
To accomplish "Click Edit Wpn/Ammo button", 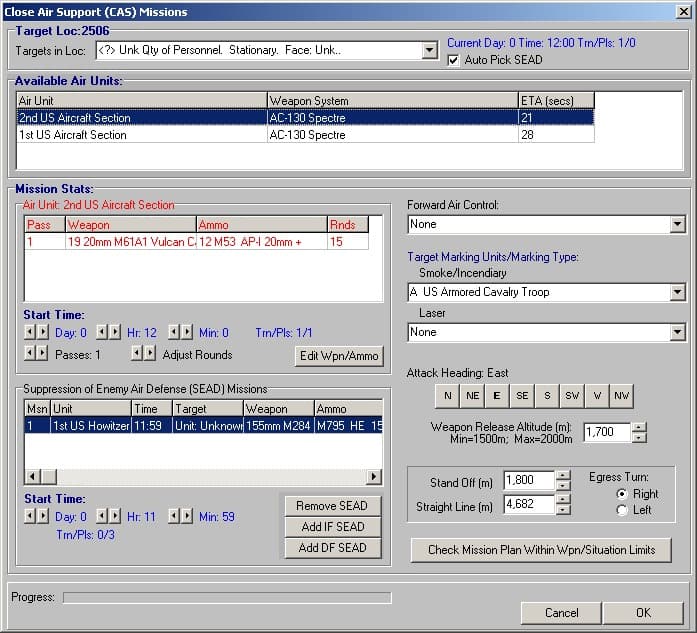I will tap(340, 355).
